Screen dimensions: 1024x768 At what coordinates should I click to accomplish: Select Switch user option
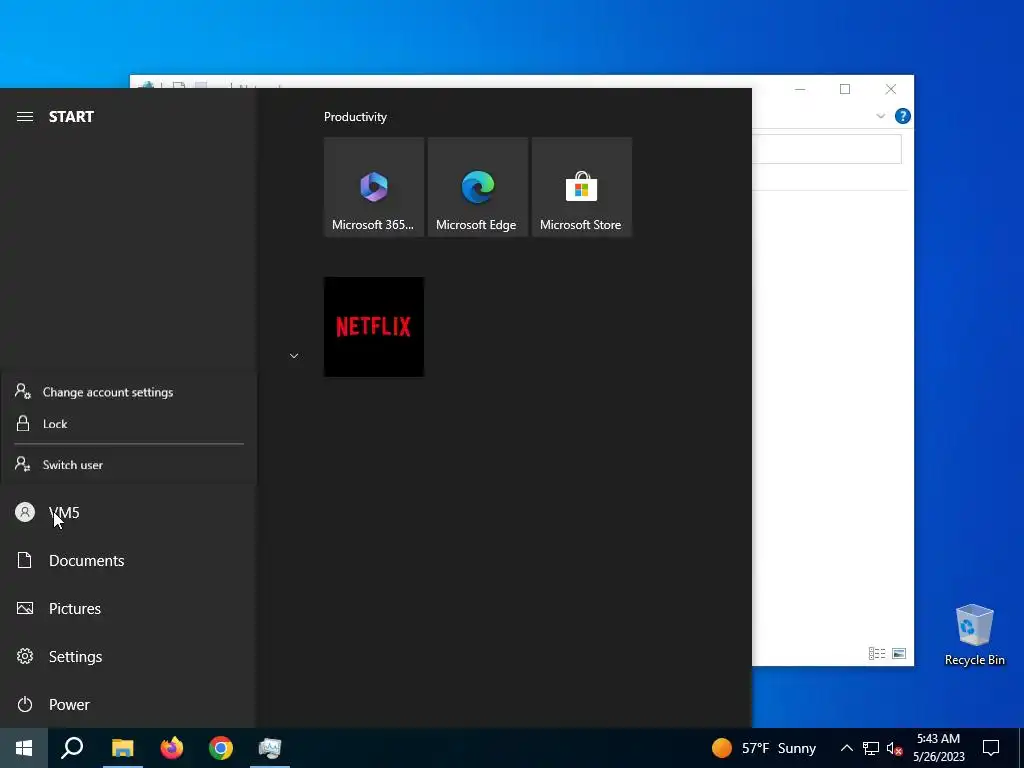pyautogui.click(x=129, y=465)
